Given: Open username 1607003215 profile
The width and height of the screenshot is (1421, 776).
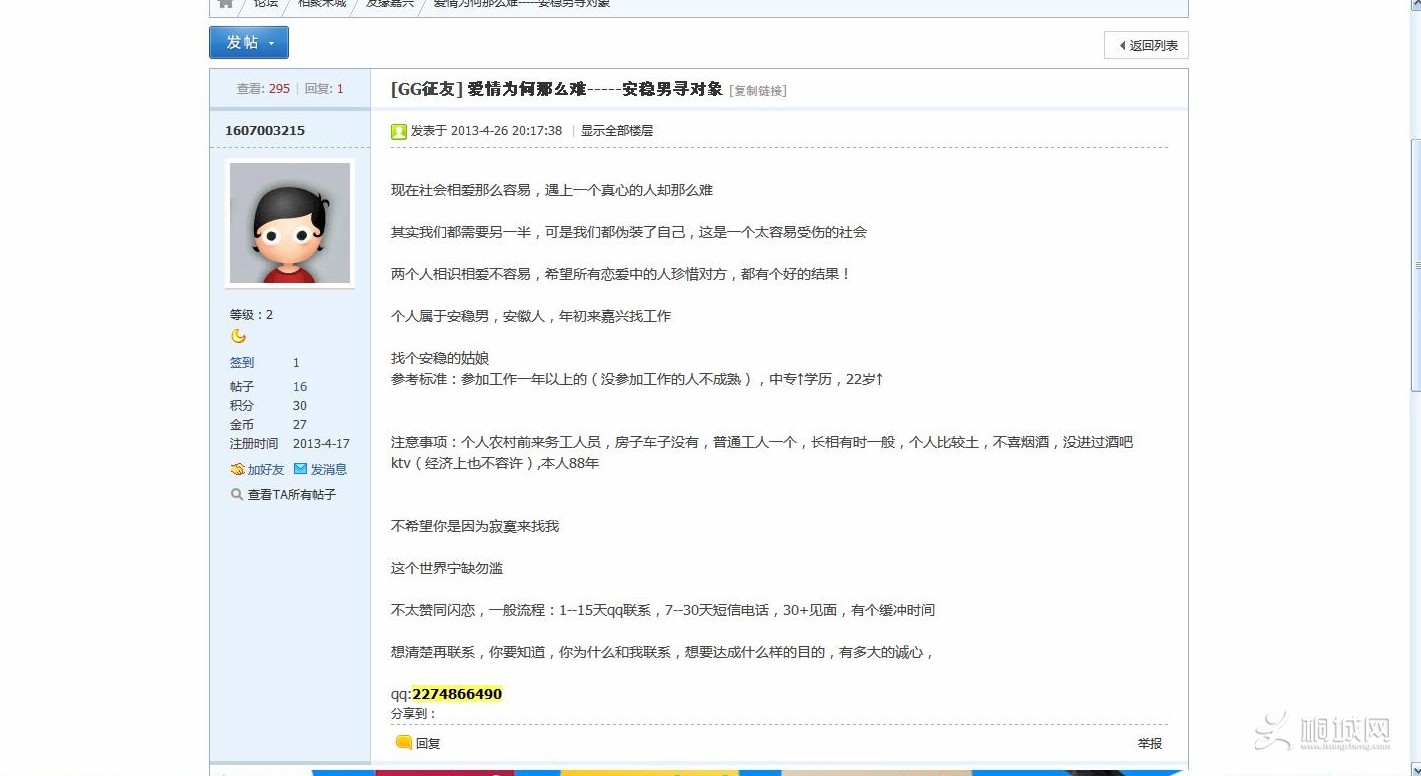Looking at the screenshot, I should coord(265,131).
